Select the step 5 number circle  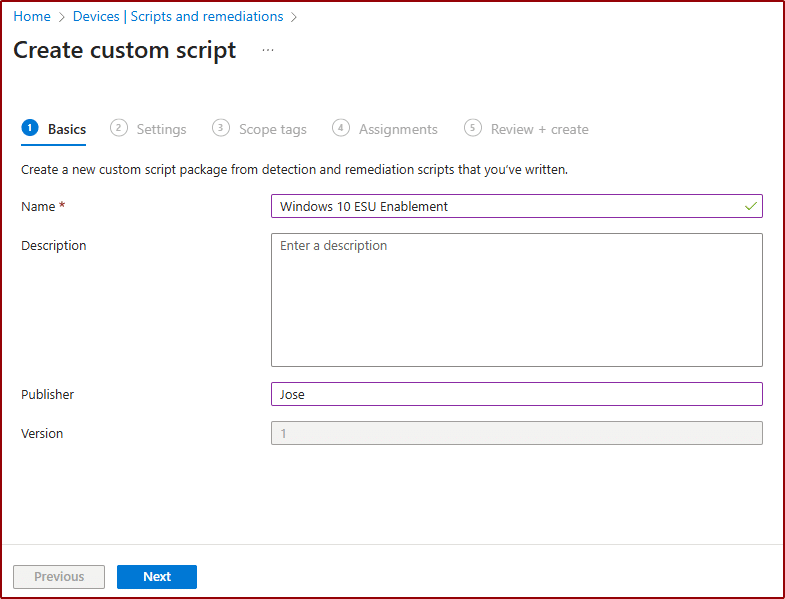pyautogui.click(x=473, y=128)
